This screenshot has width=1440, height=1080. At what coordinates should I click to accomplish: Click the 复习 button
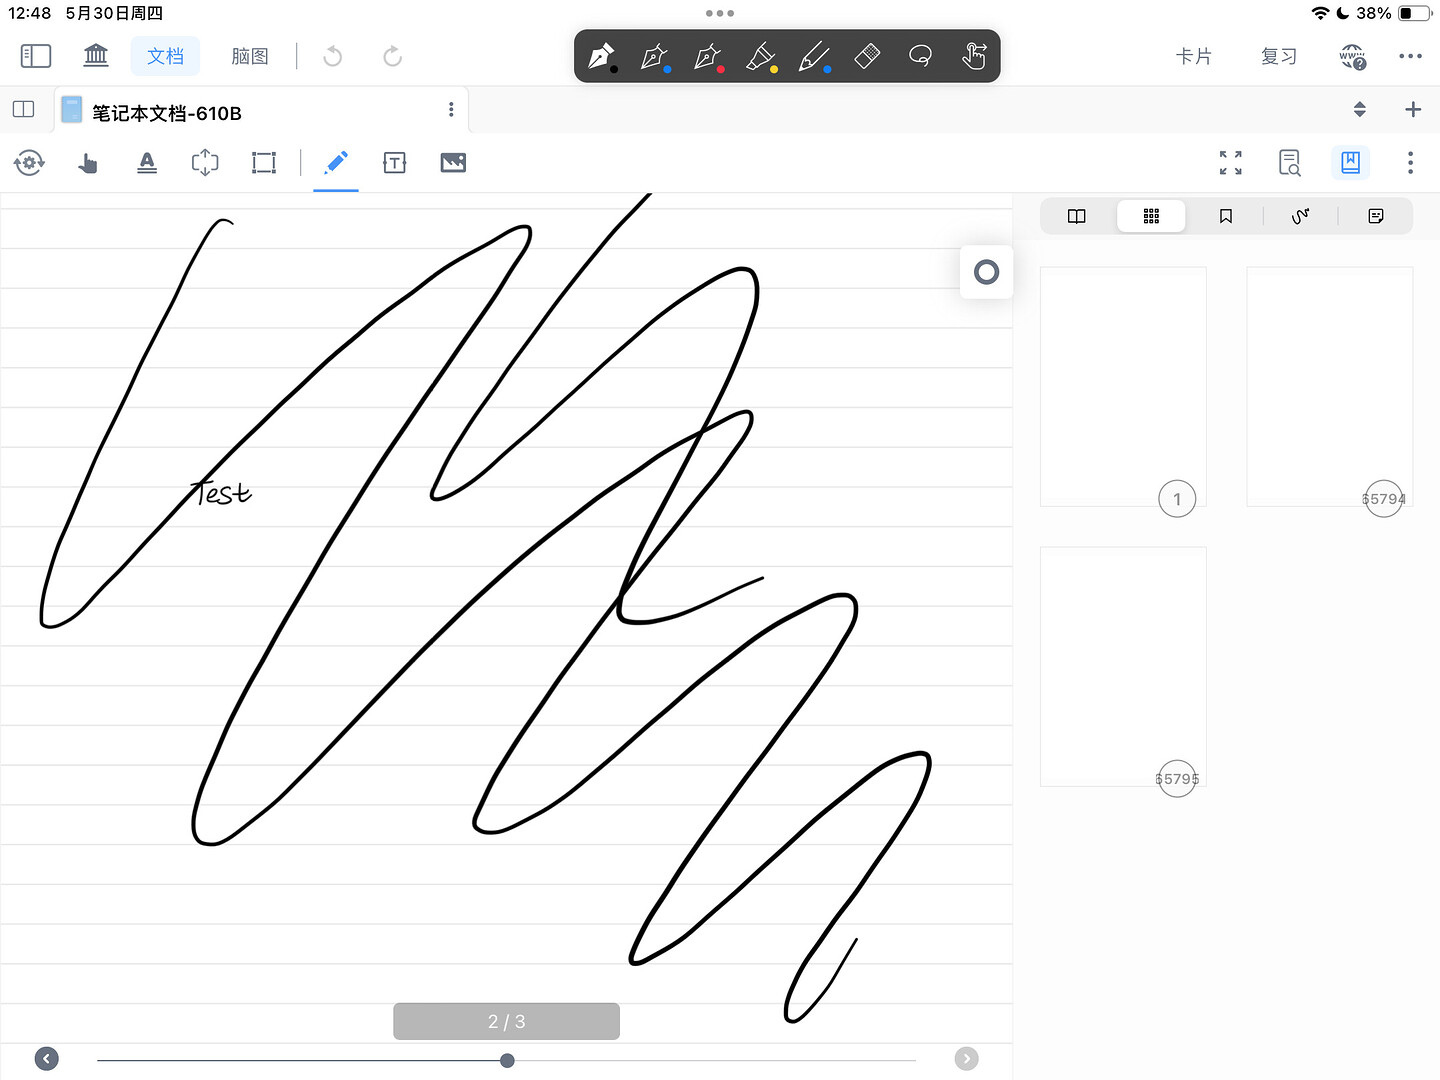1279,56
